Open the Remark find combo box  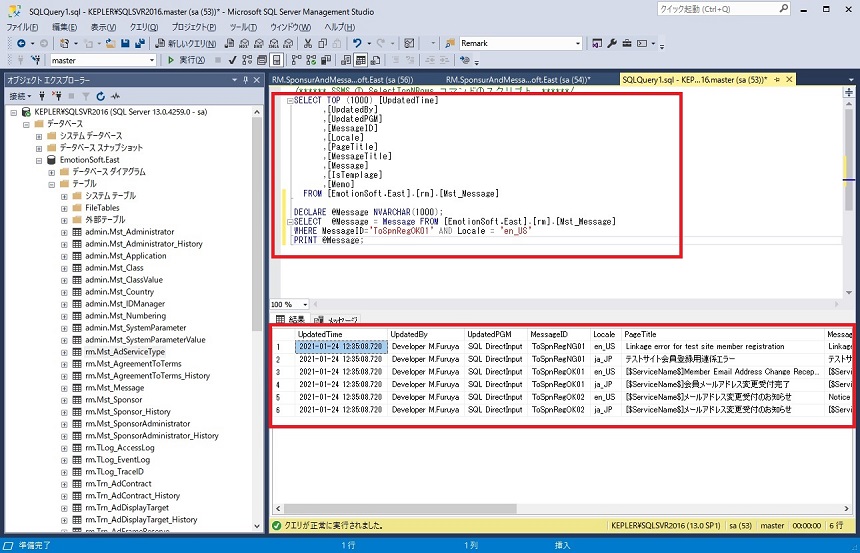578,43
